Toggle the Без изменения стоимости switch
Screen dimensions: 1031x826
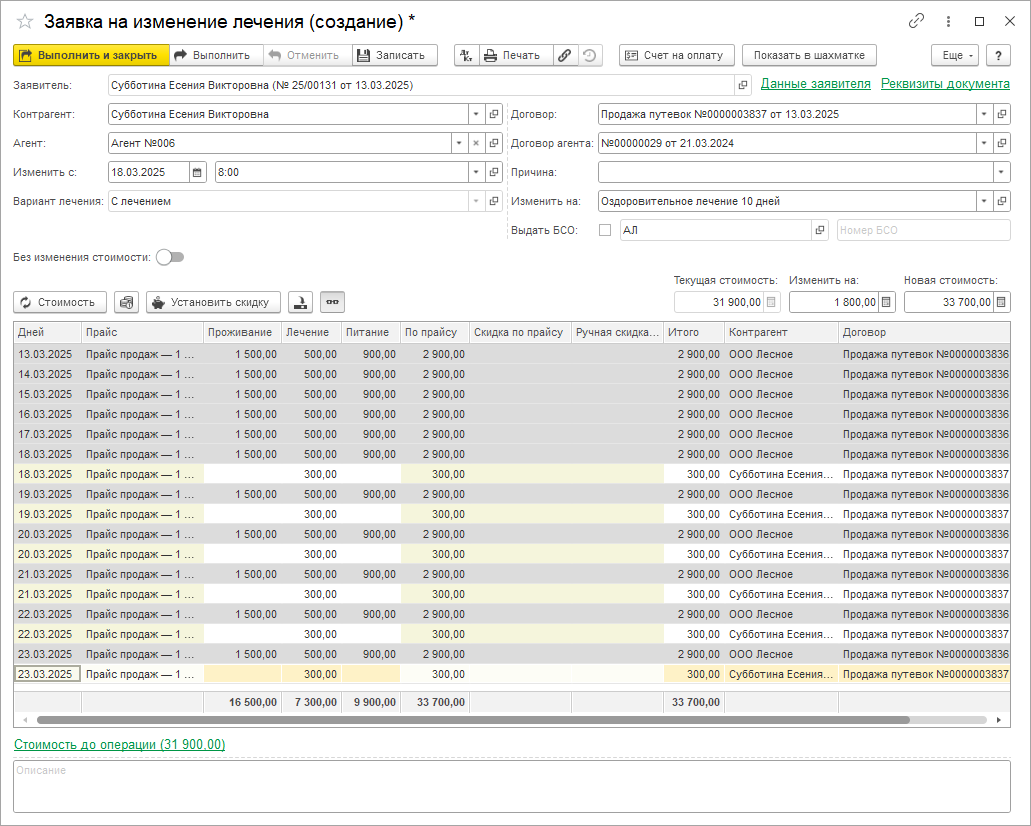pos(170,257)
